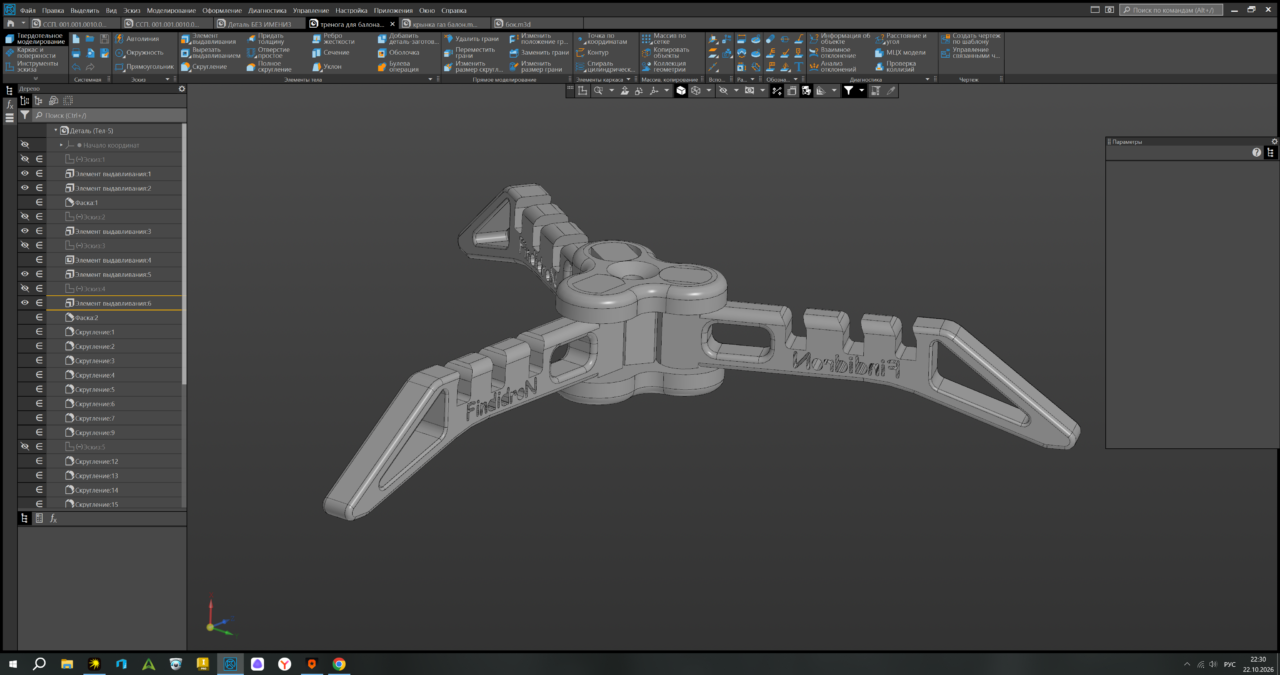This screenshot has width=1280, height=675.
Task: Select the Автолиния sketch tool
Action: (x=138, y=39)
